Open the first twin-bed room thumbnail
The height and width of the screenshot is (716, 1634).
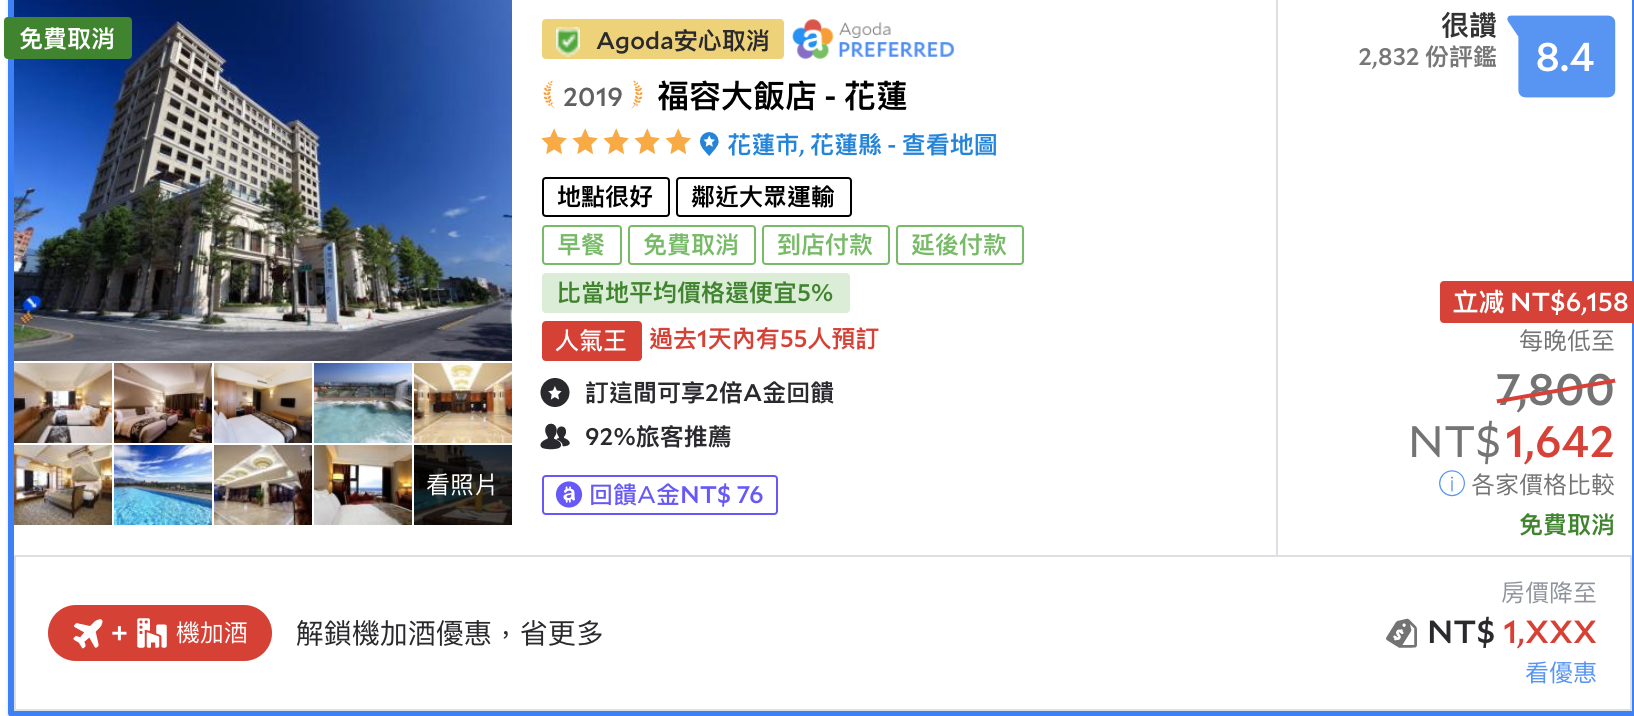tap(63, 403)
